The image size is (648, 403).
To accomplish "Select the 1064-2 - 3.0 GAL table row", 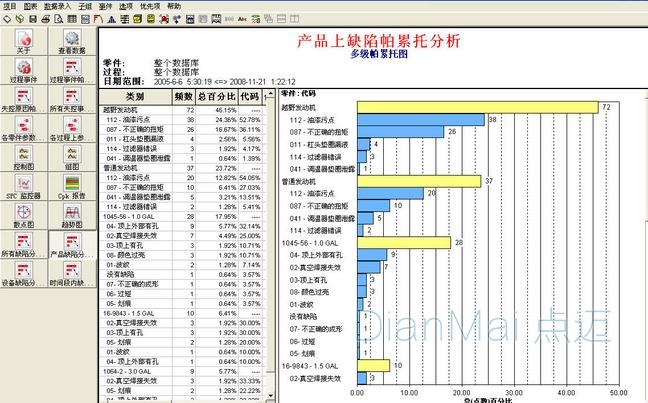I will [x=182, y=371].
